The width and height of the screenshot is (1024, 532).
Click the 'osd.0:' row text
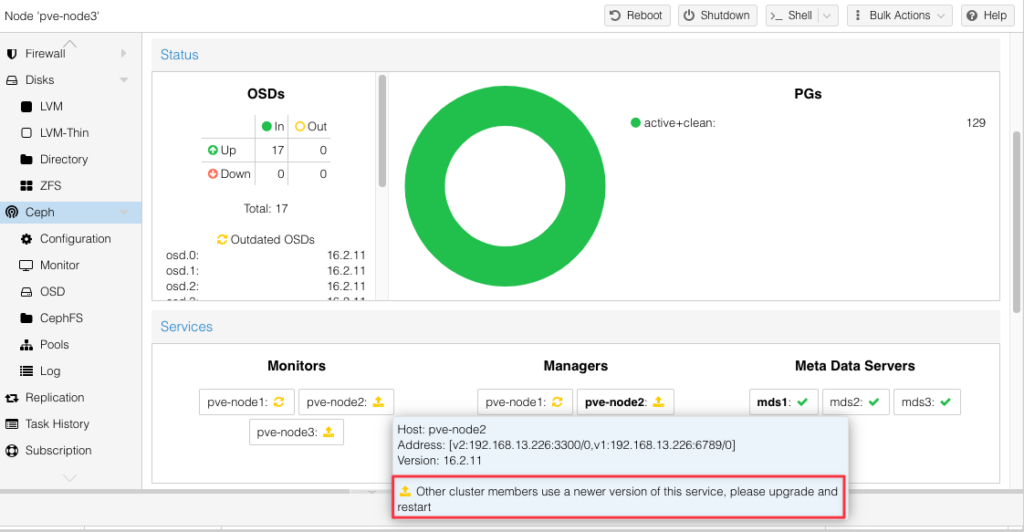click(182, 255)
